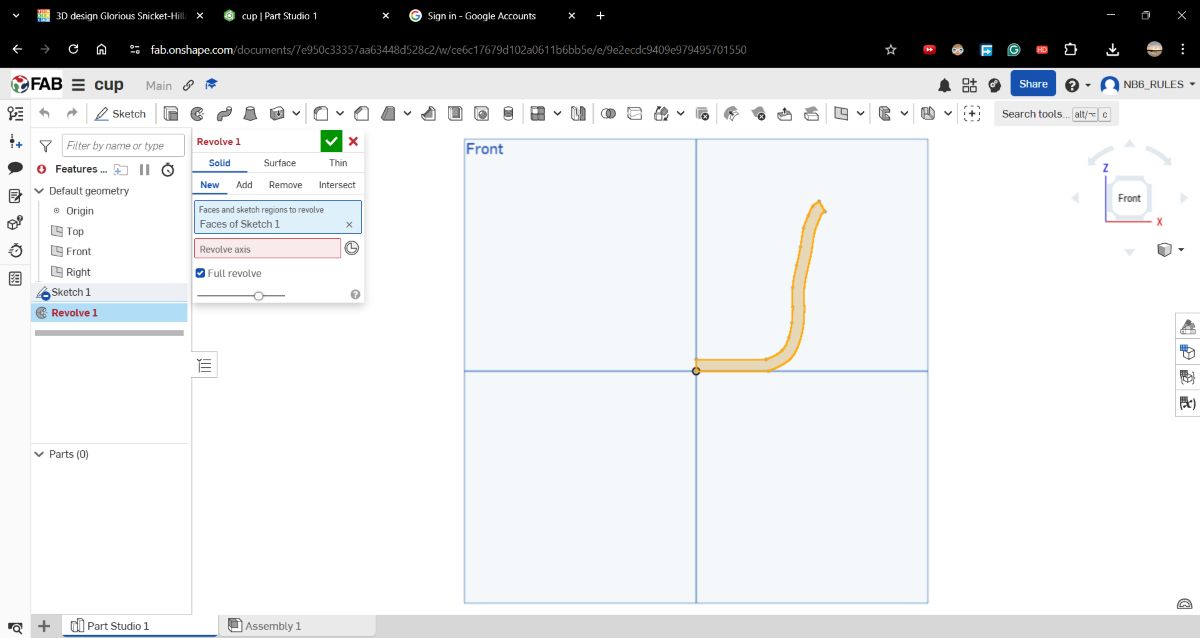Switch to the Thin tab in Revolve dialog
This screenshot has width=1200, height=638.
338,163
